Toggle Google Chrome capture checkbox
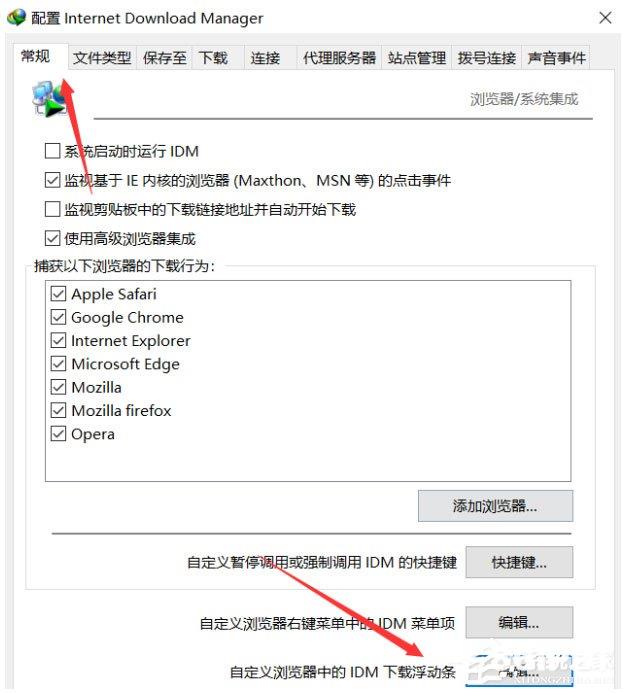This screenshot has height=693, width=623. pos(58,317)
